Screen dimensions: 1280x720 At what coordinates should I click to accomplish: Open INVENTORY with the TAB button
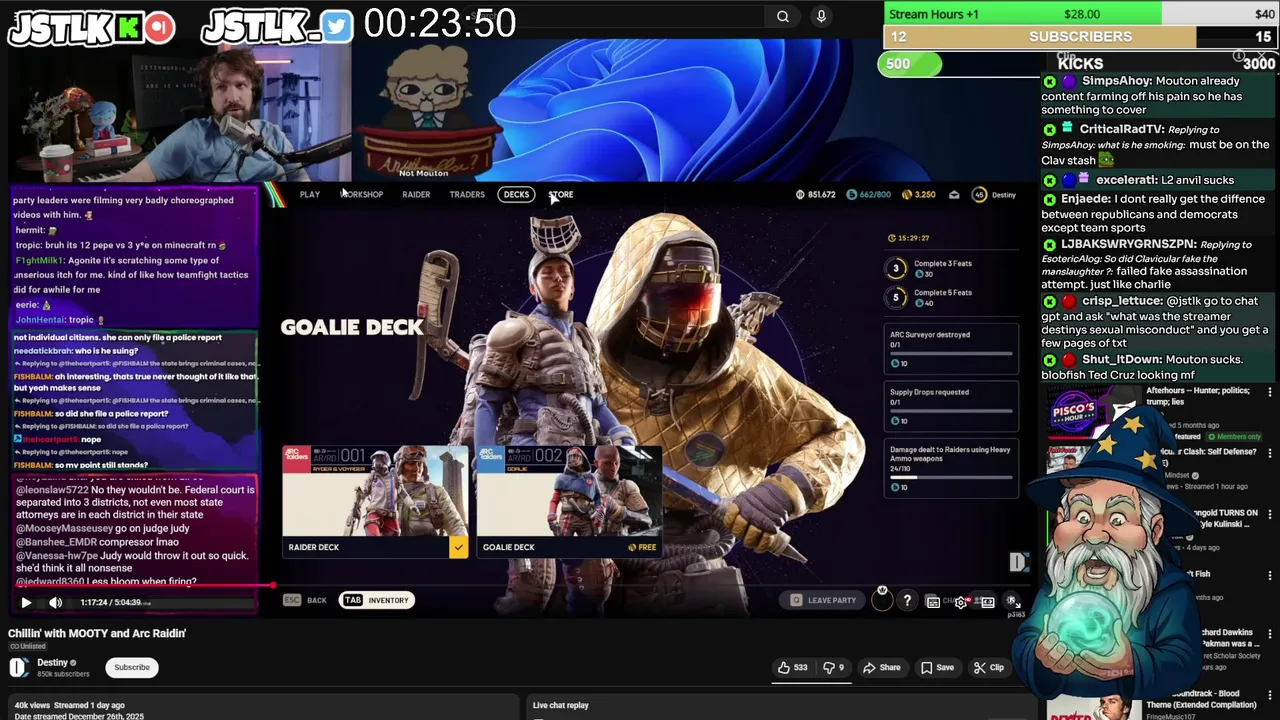coord(377,600)
